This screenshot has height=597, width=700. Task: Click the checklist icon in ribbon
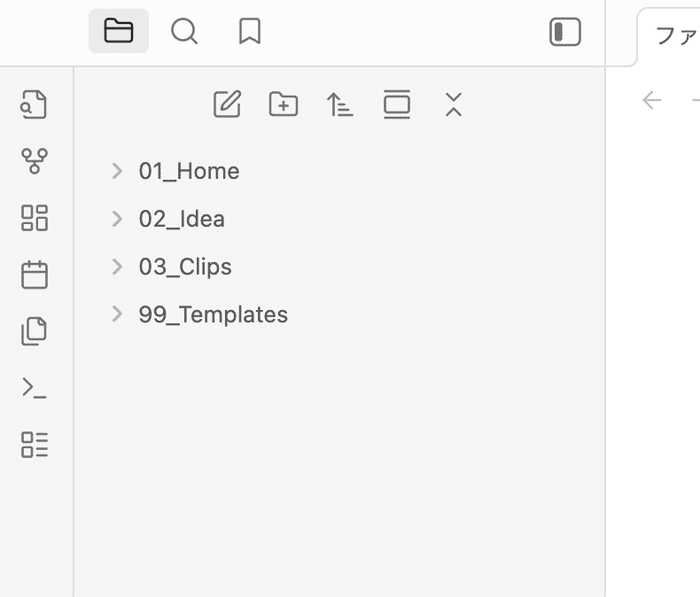(34, 445)
